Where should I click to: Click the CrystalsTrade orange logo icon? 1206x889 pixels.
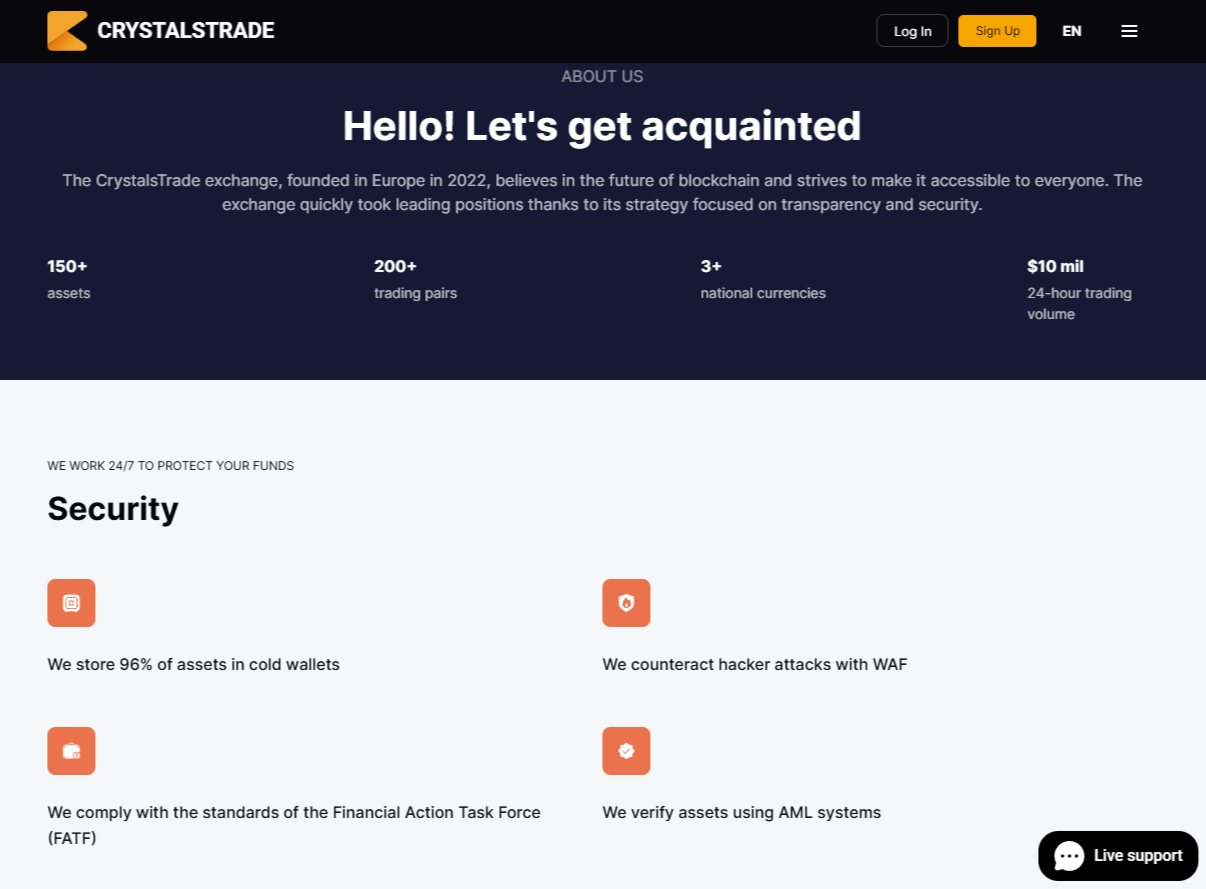pyautogui.click(x=67, y=31)
